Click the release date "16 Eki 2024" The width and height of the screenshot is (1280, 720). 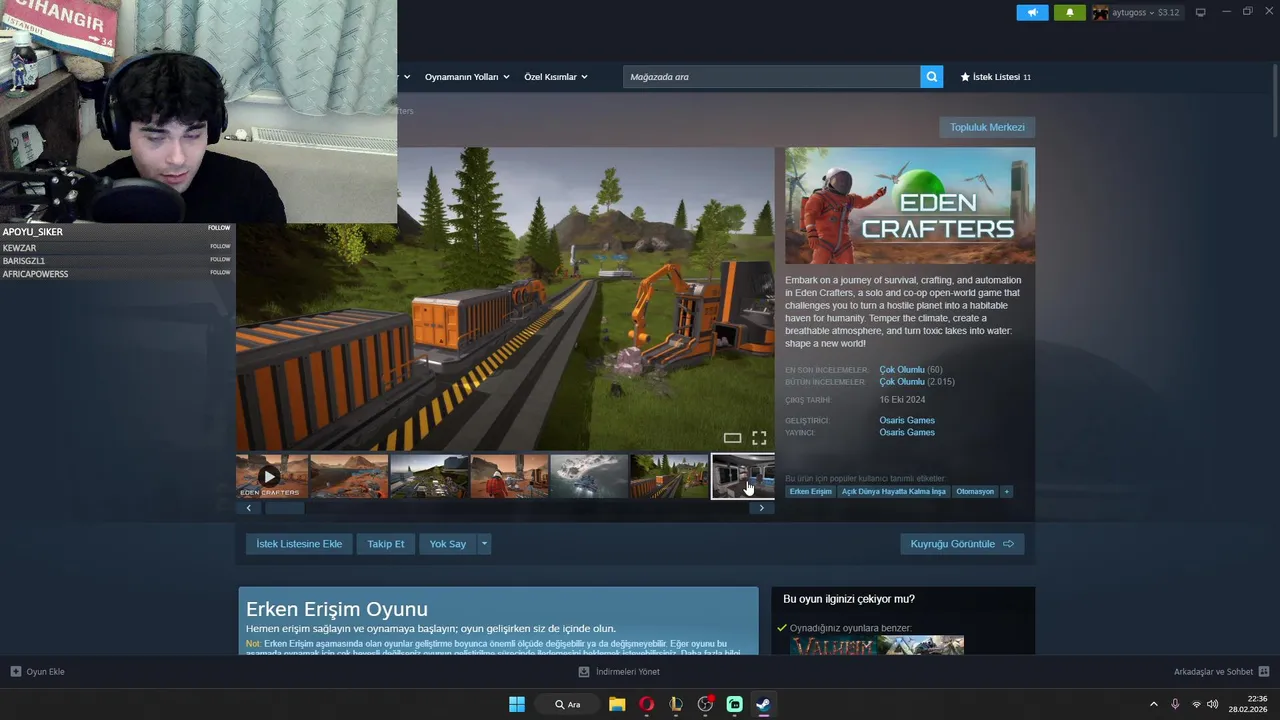pyautogui.click(x=902, y=400)
